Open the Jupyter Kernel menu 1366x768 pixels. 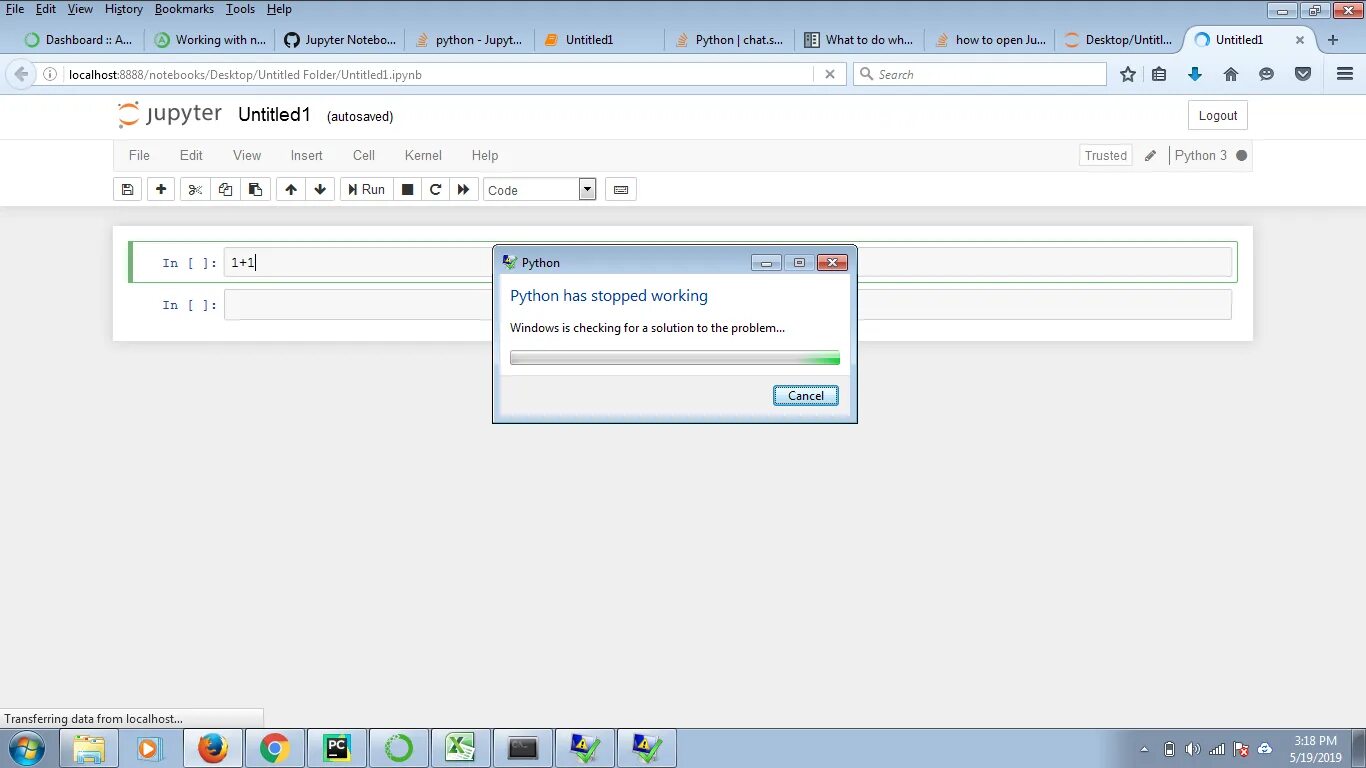(423, 155)
